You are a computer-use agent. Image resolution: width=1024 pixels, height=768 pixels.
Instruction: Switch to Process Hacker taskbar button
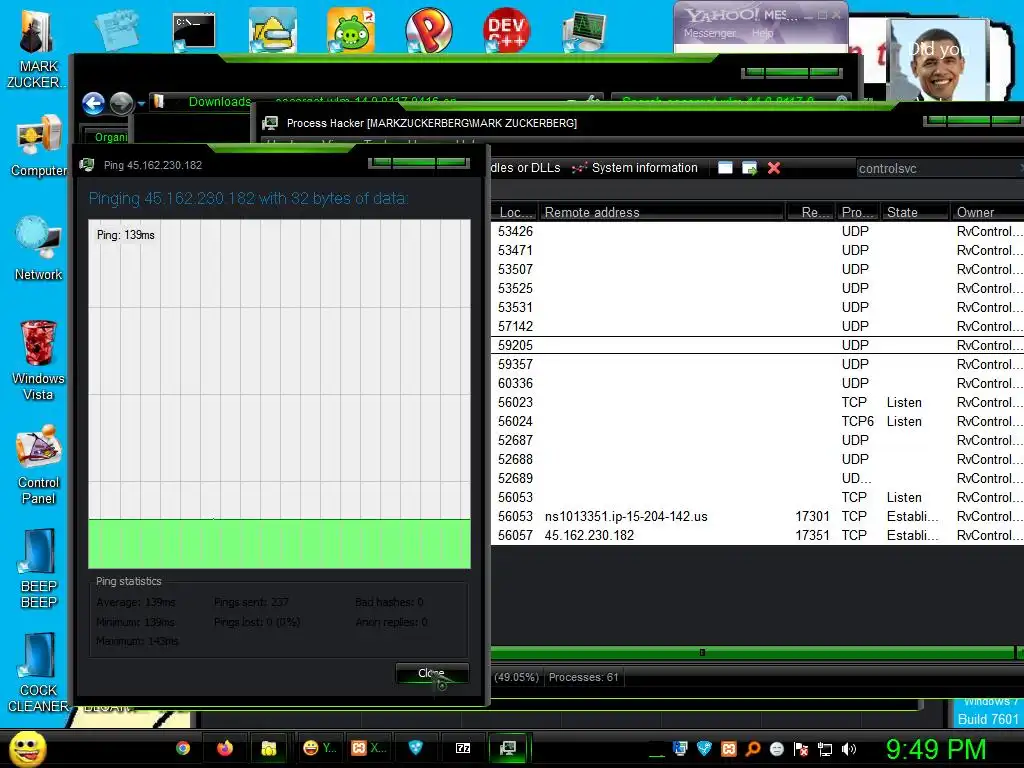click(507, 748)
